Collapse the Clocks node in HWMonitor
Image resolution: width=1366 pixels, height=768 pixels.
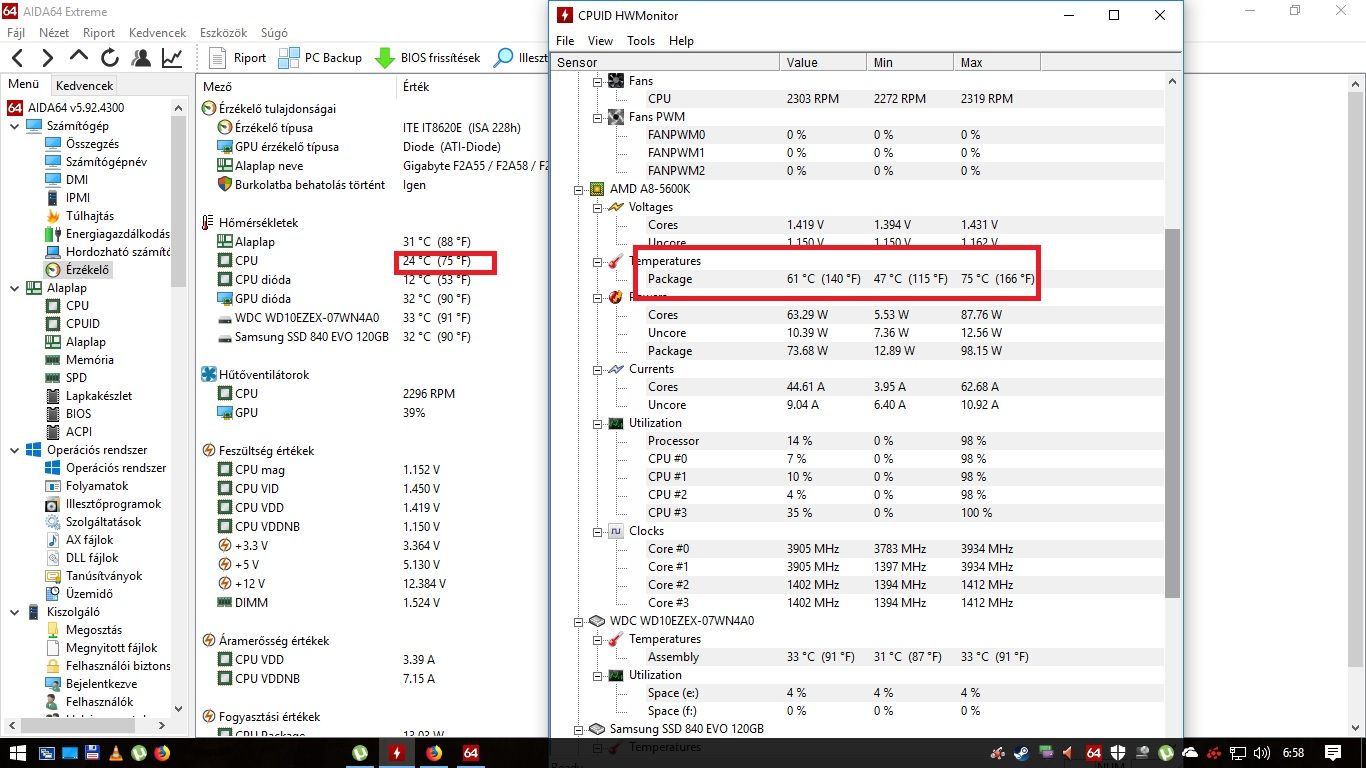[598, 531]
